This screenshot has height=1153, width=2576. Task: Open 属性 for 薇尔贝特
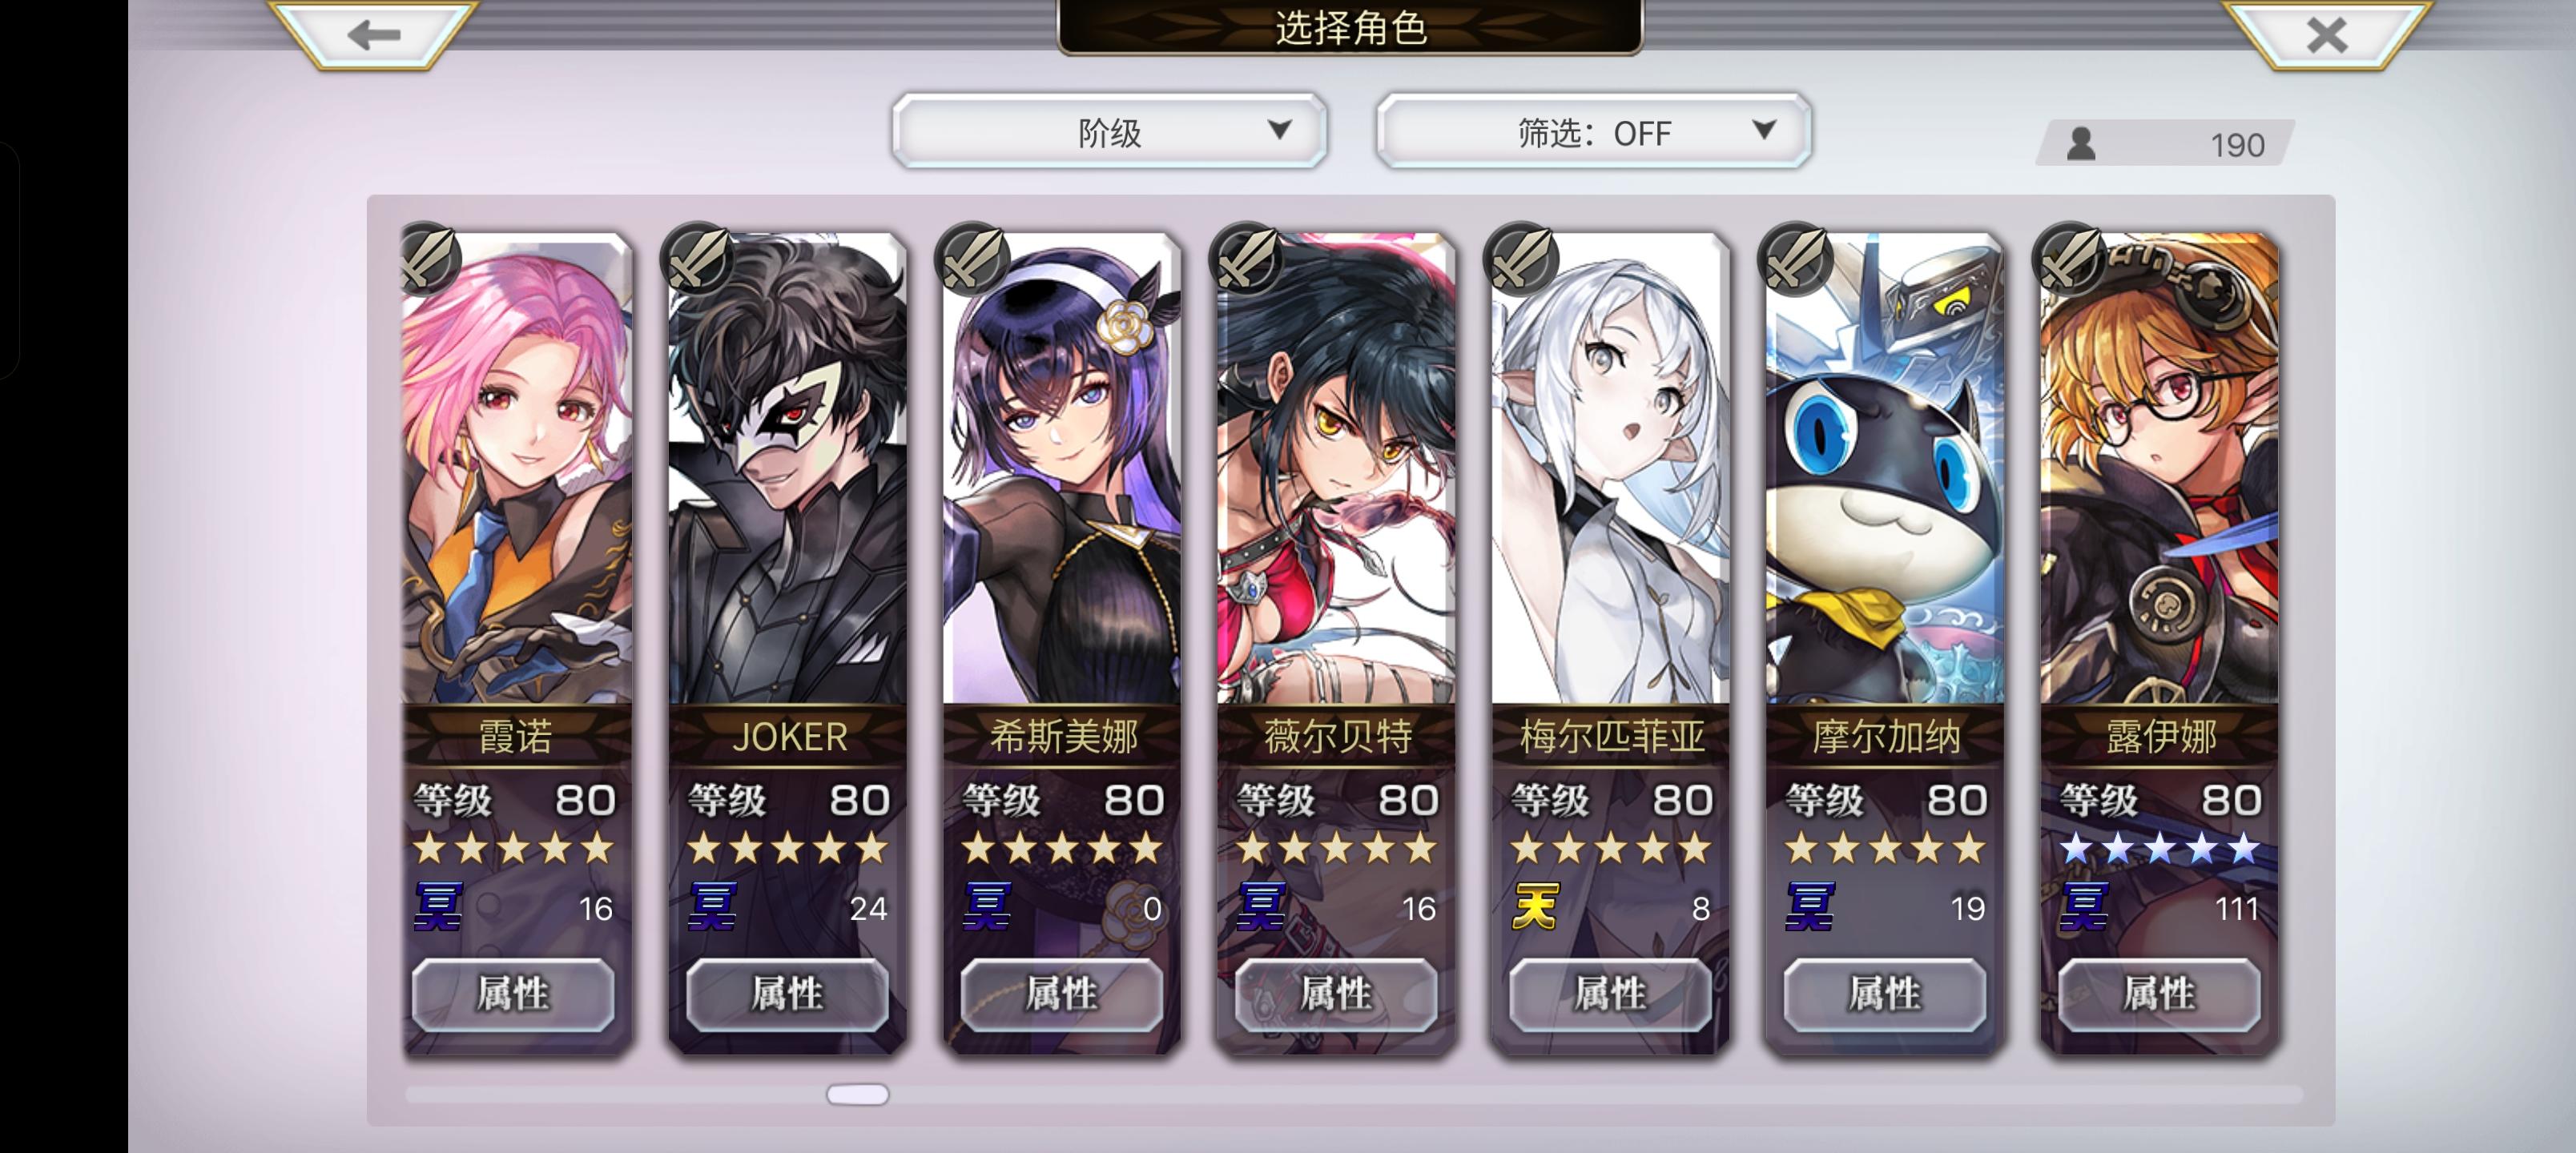[1336, 994]
